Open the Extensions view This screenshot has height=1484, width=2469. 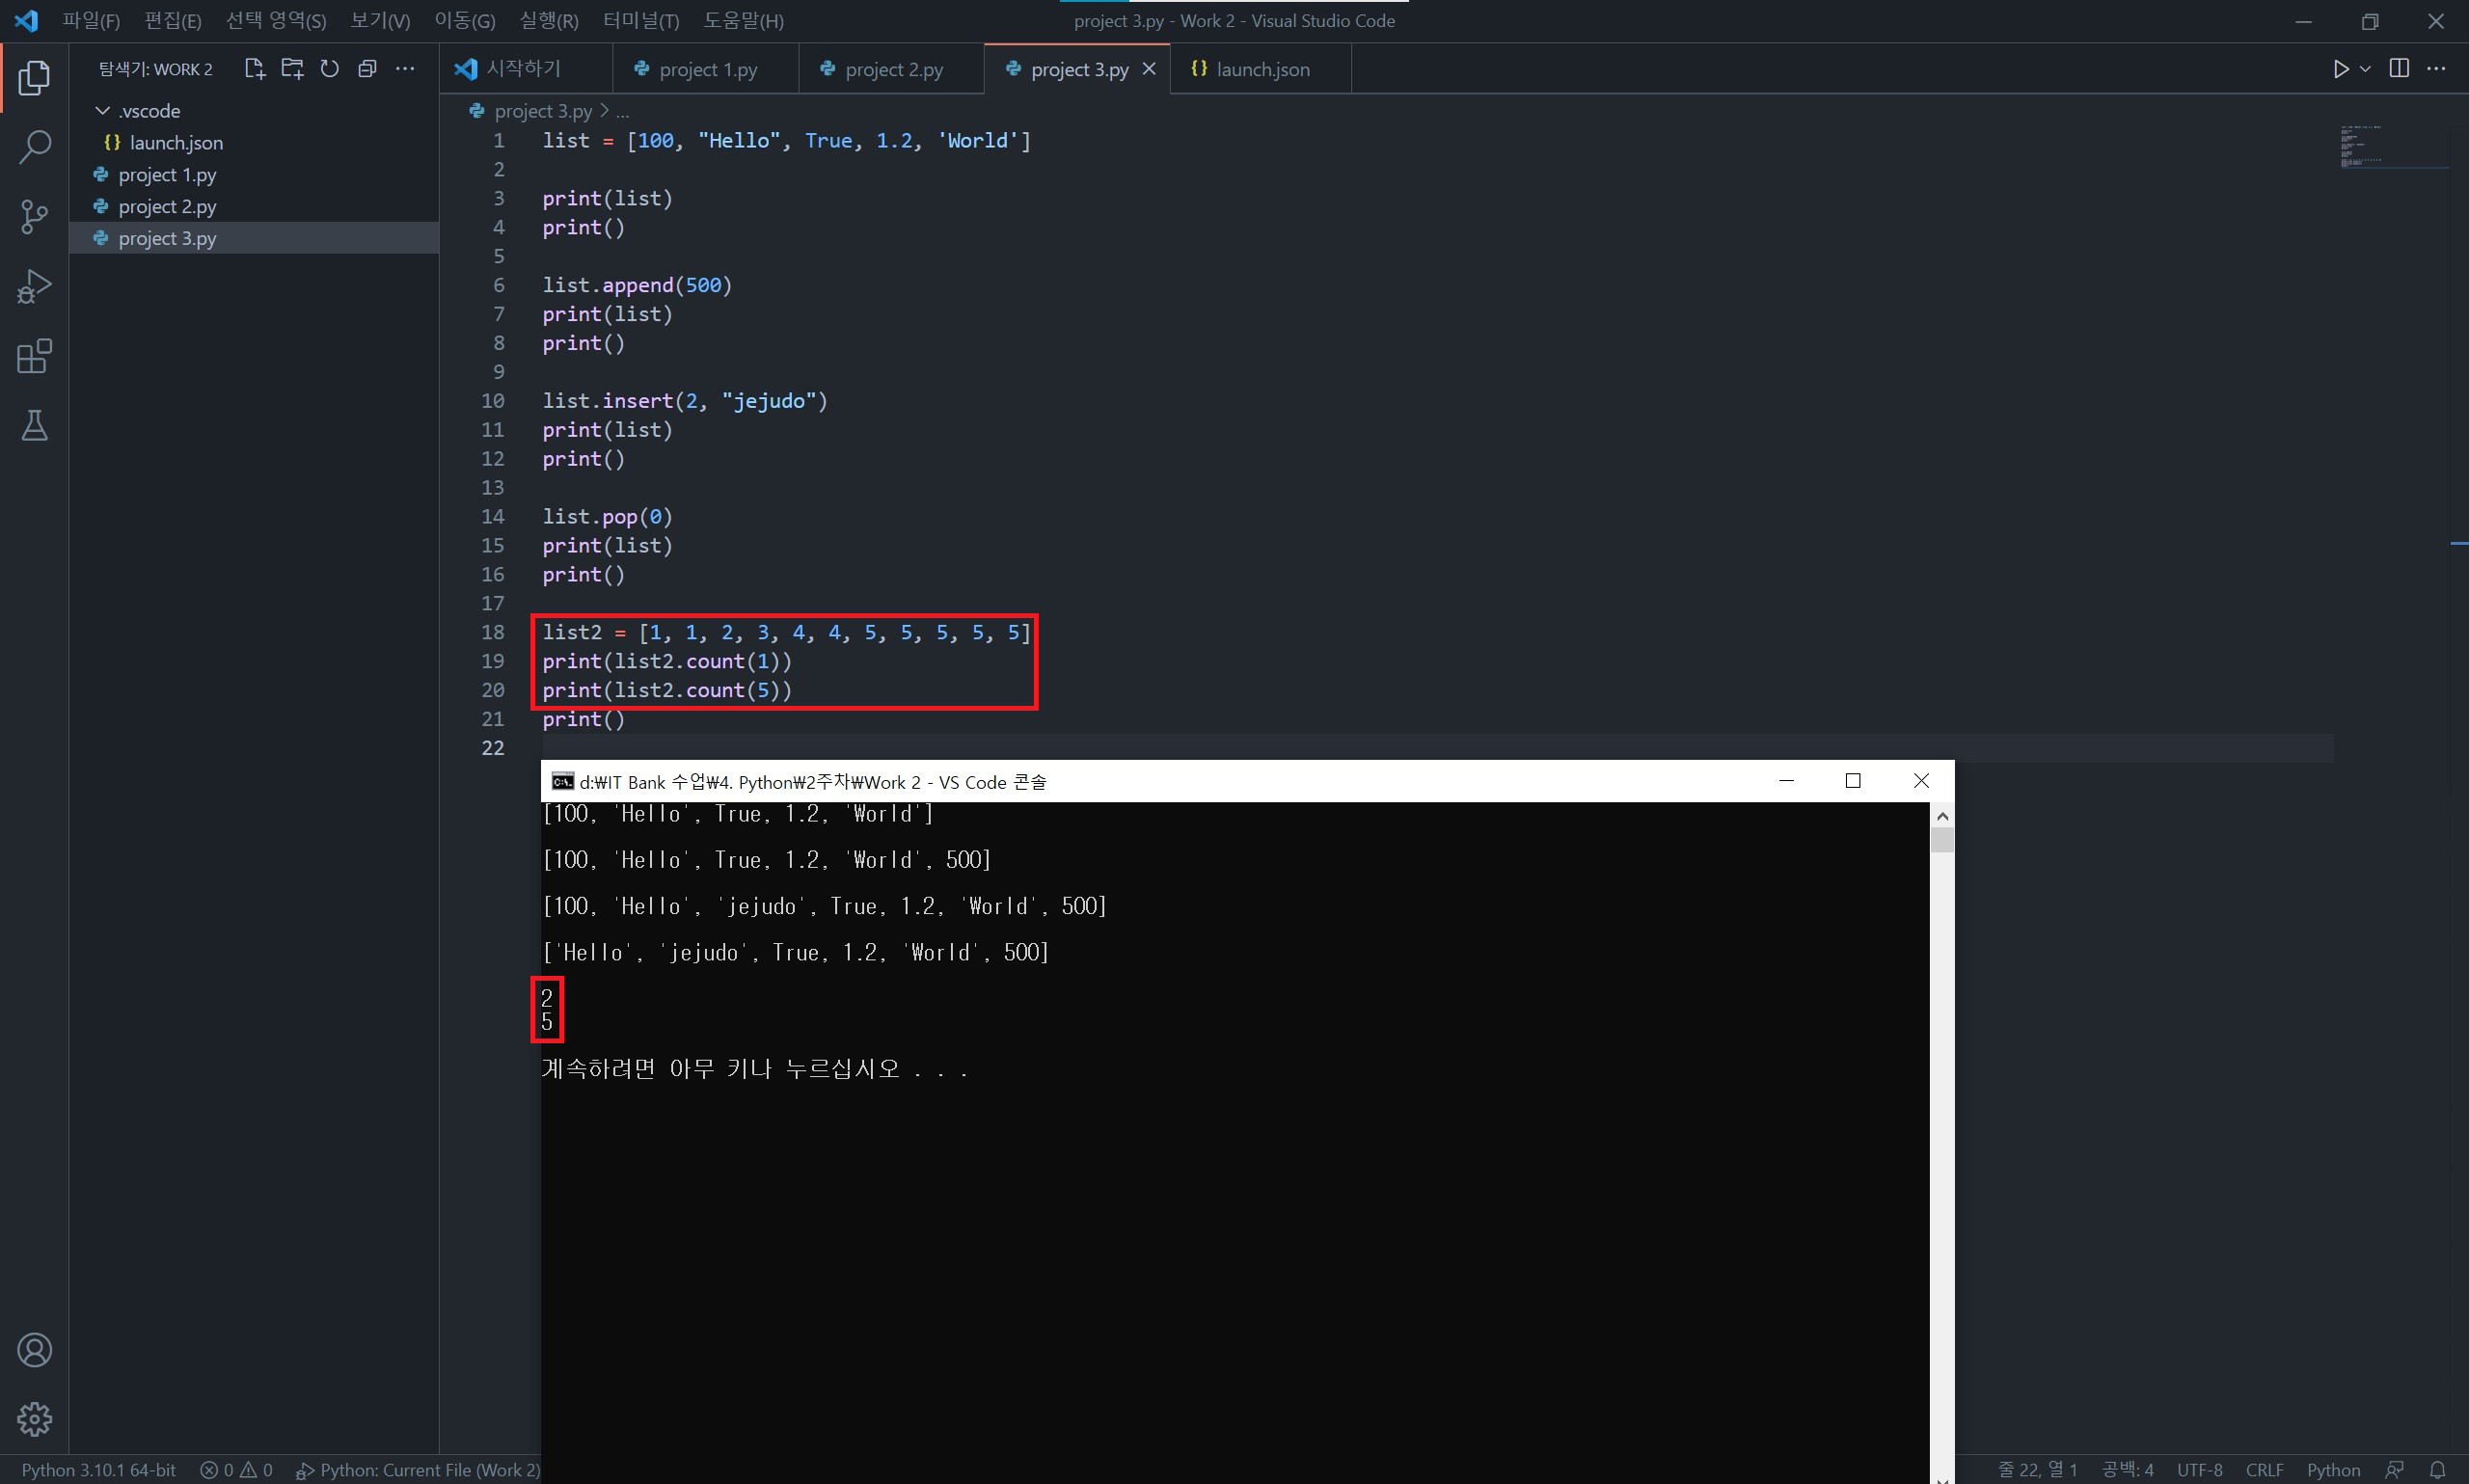(34, 356)
